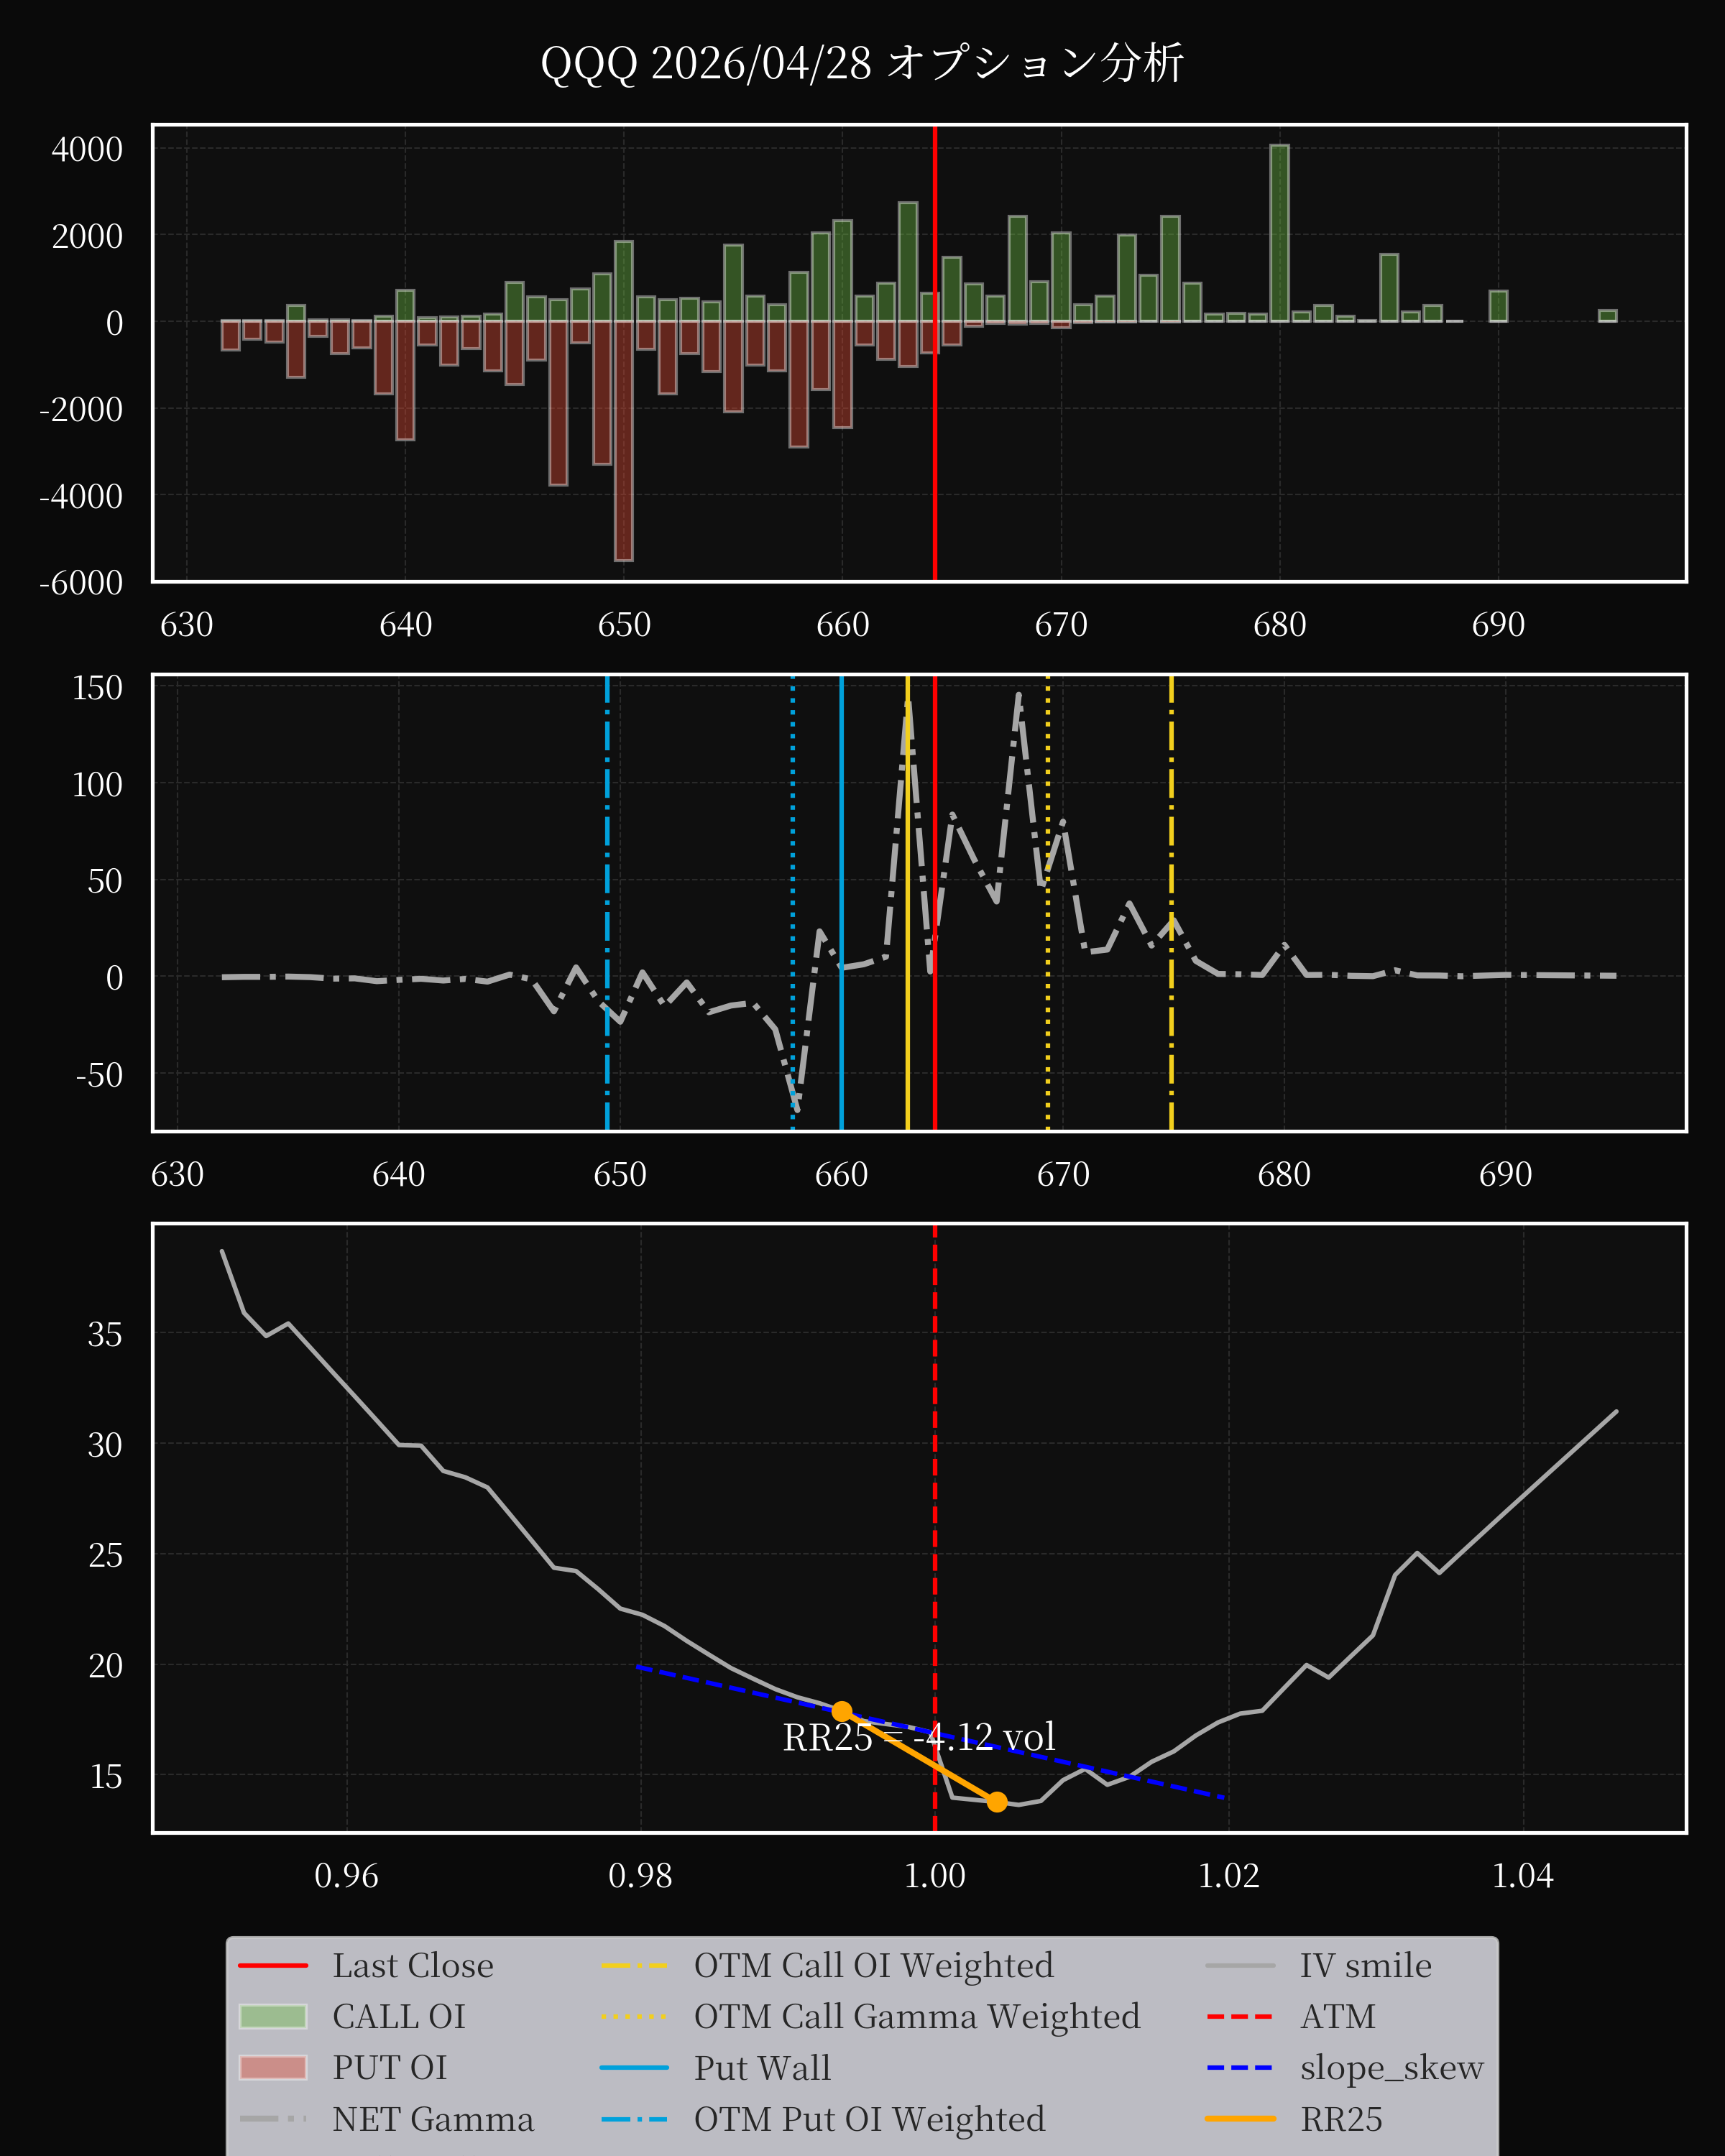Click the RR25 = -4.12 vol annotation

[919, 1738]
